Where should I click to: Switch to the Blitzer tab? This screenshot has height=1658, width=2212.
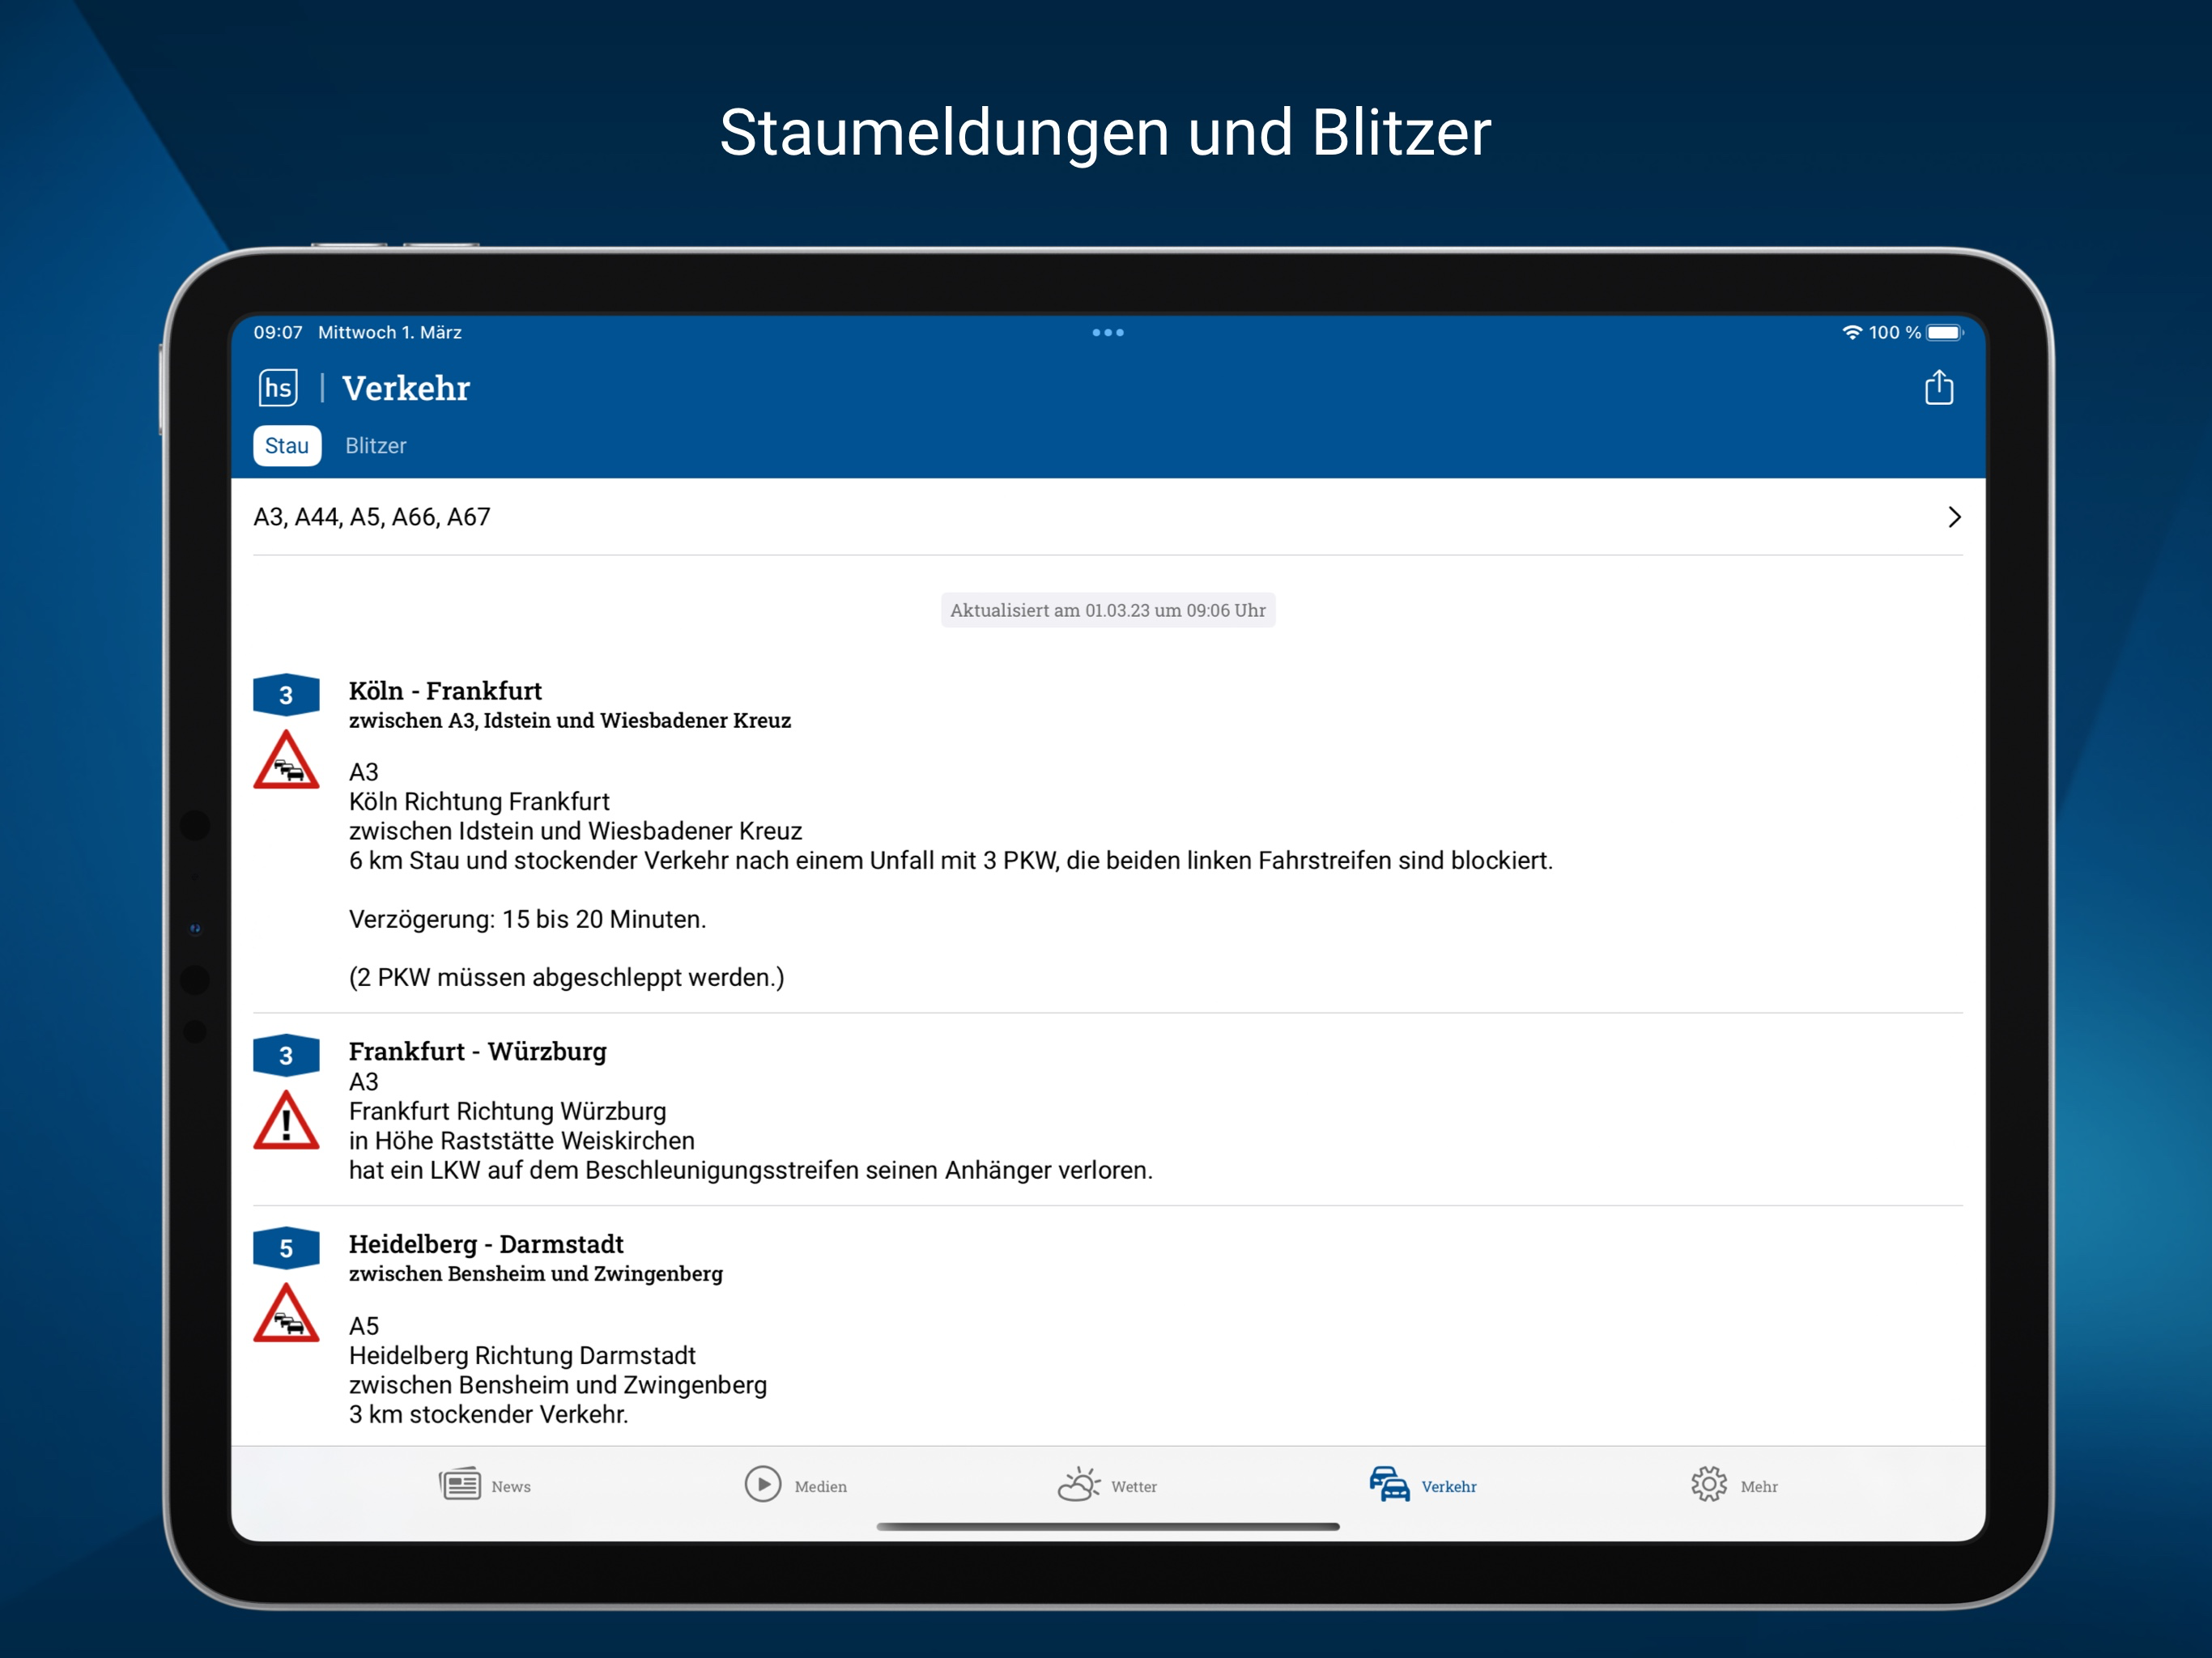tap(376, 446)
